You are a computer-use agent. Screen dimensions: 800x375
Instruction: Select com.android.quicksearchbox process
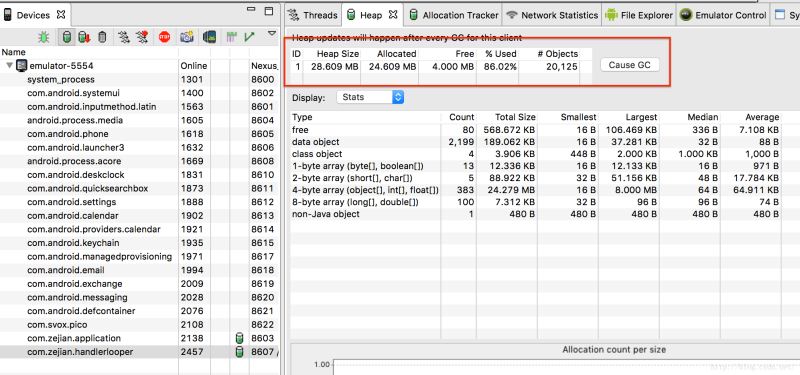pyautogui.click(x=140, y=188)
